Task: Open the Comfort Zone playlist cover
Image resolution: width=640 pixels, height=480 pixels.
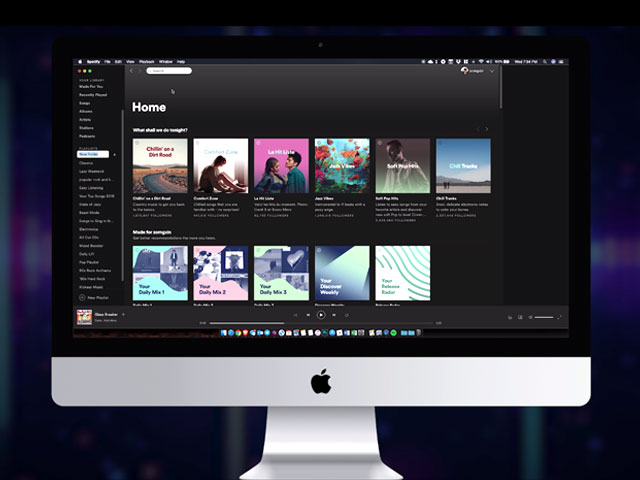Action: point(220,166)
